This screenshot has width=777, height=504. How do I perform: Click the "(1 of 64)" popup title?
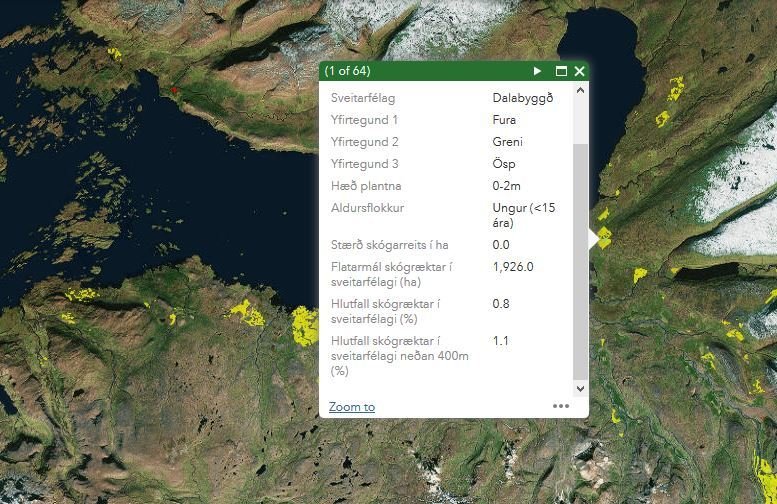click(347, 71)
